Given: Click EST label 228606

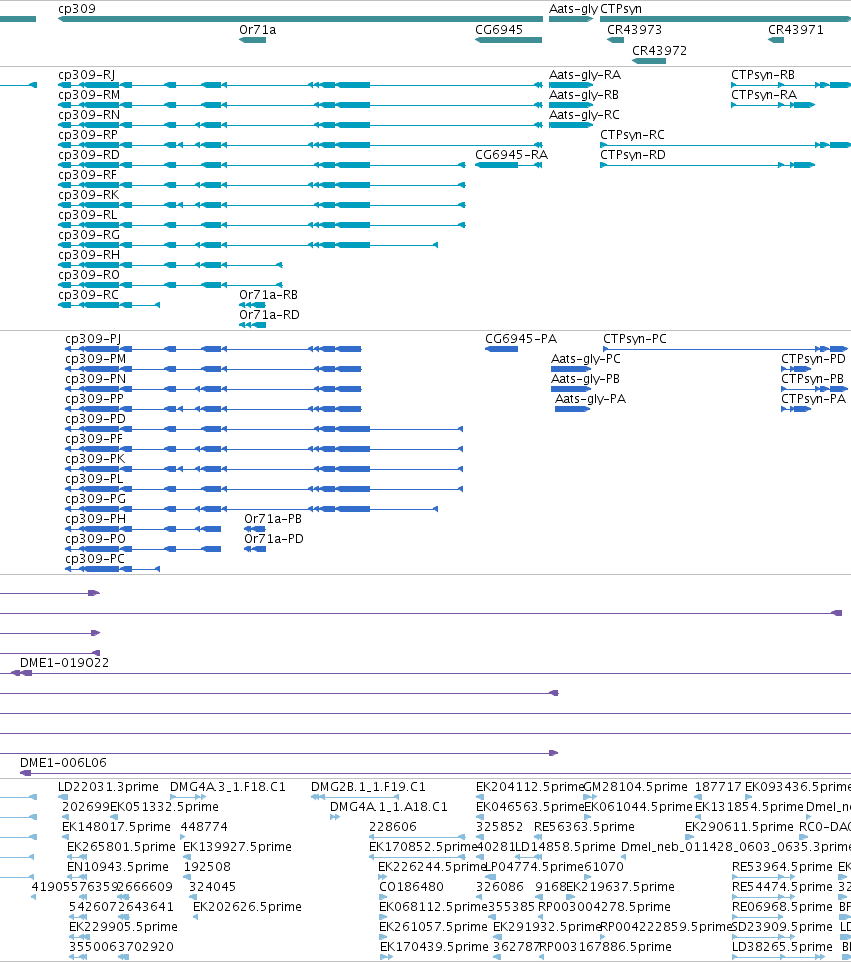Looking at the screenshot, I should (393, 827).
